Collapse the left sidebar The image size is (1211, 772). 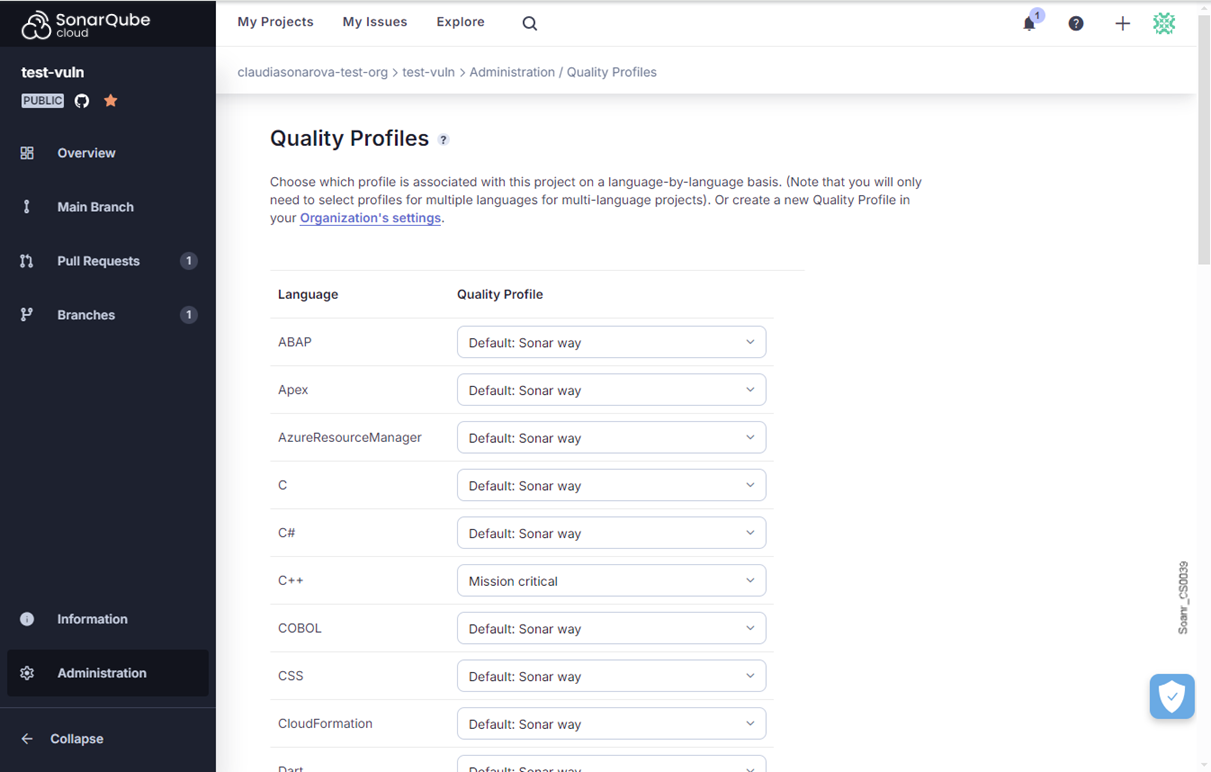coord(76,739)
